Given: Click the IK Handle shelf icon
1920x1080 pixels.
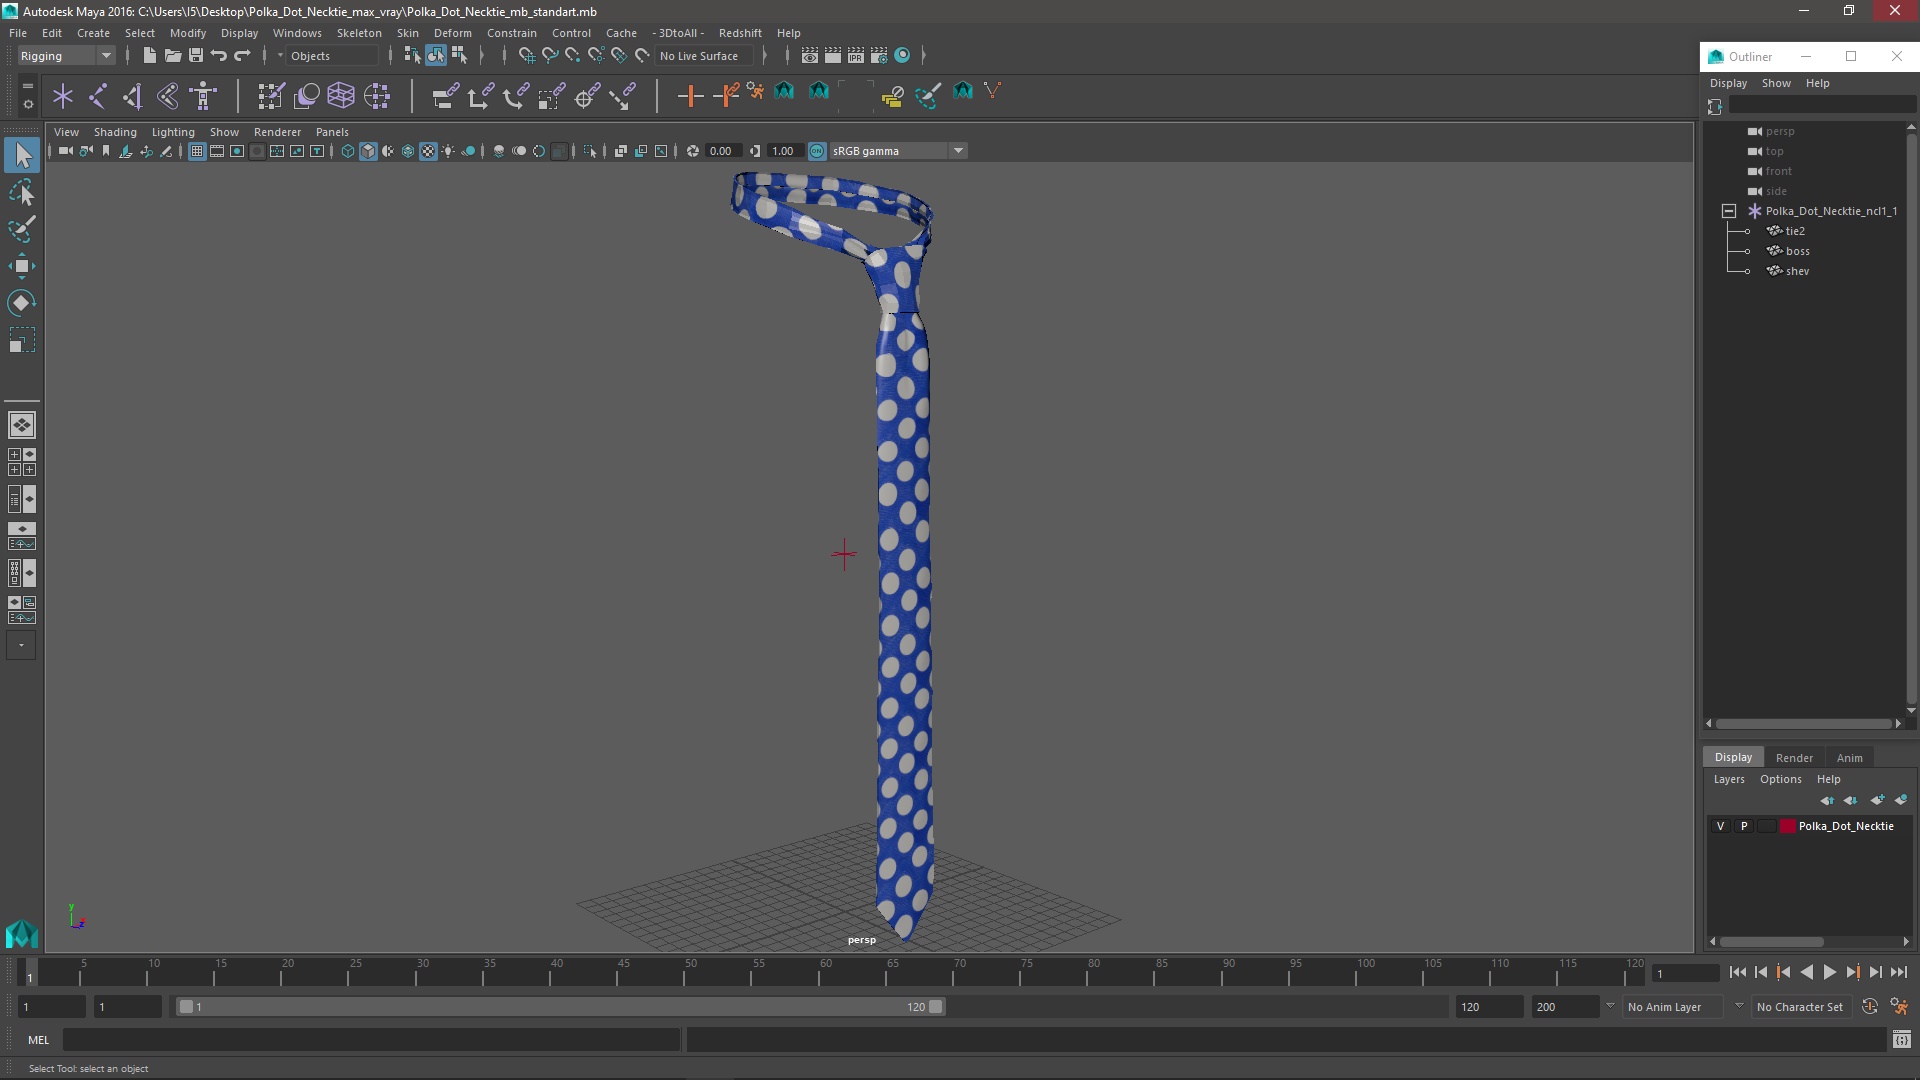Looking at the screenshot, I should point(133,96).
